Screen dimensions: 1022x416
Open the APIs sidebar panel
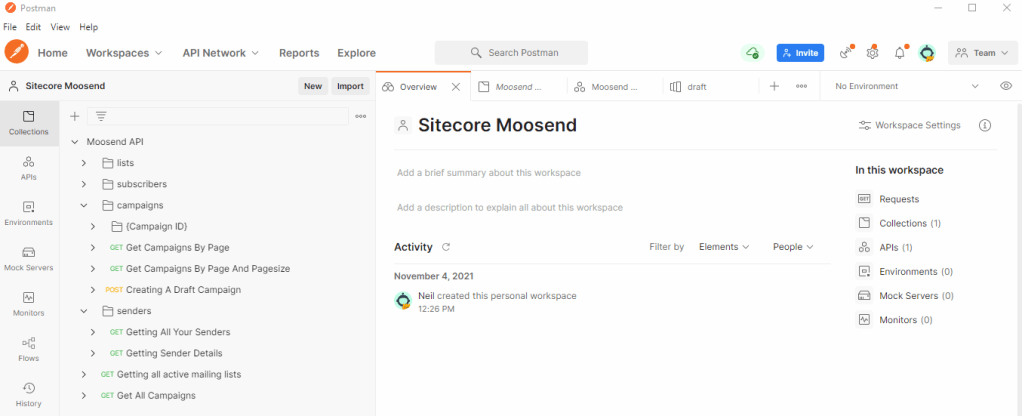(x=28, y=167)
